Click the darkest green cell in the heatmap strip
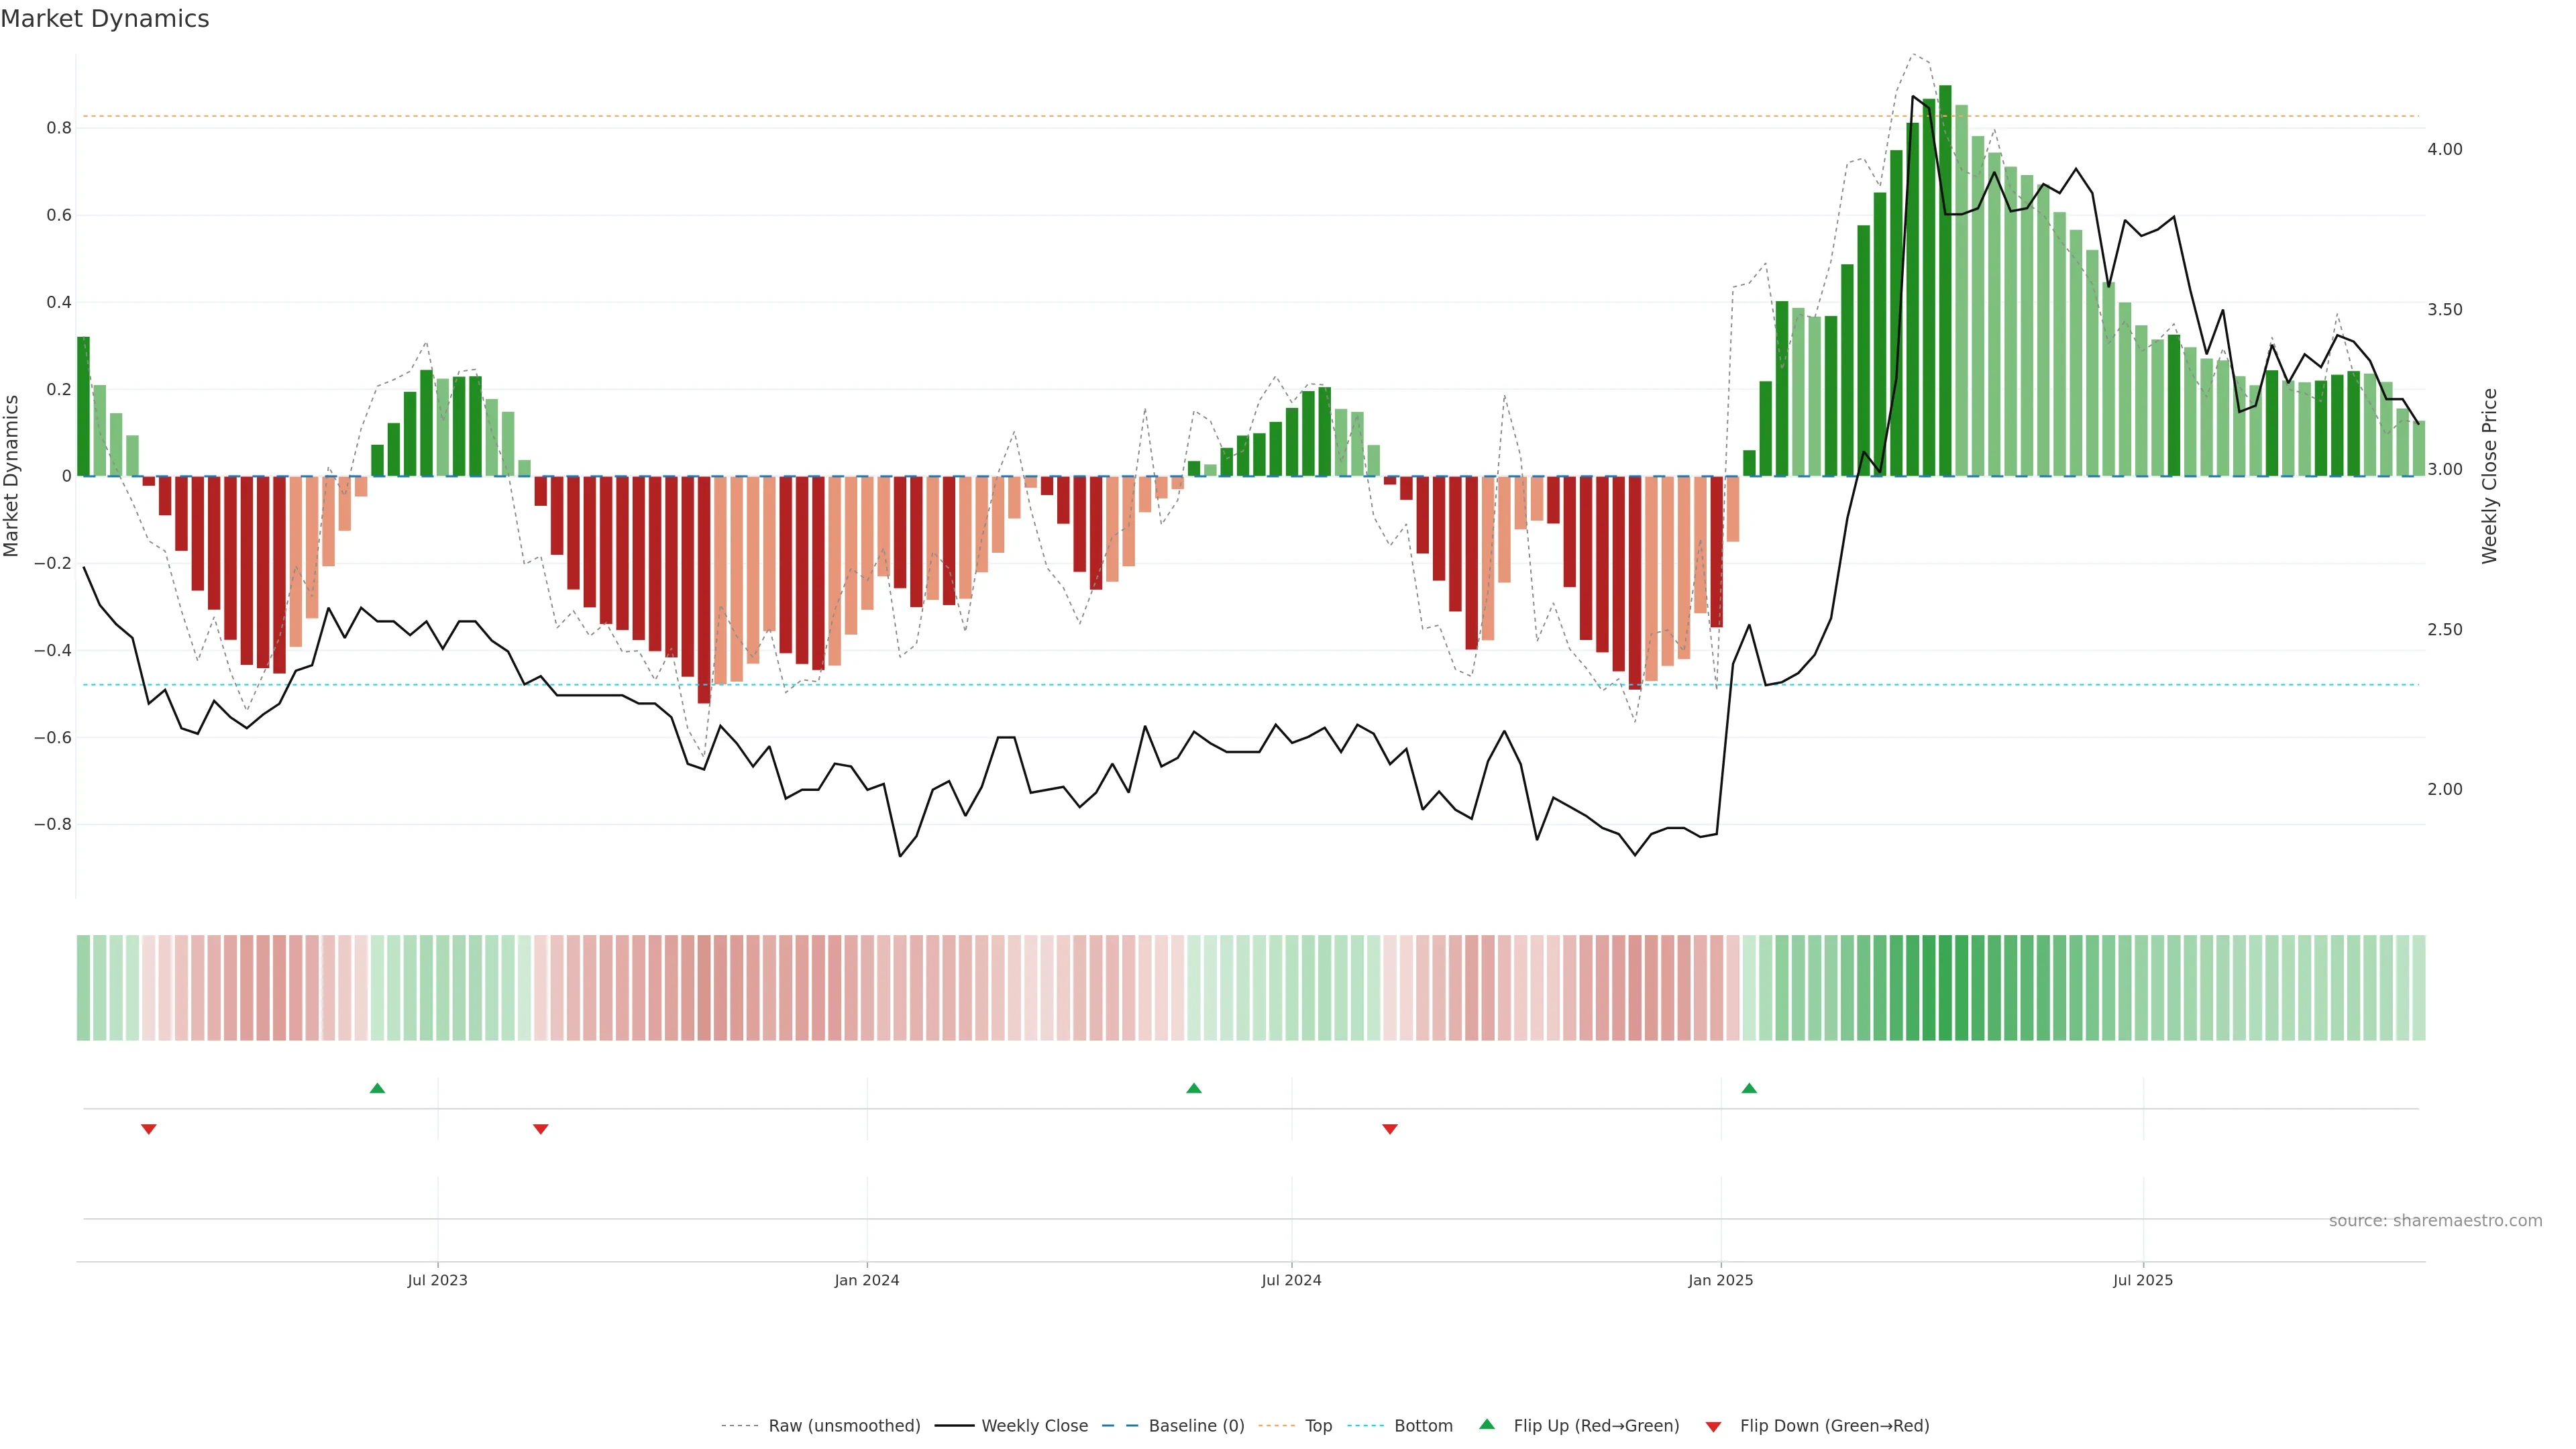The height and width of the screenshot is (1449, 2576). (x=1945, y=988)
